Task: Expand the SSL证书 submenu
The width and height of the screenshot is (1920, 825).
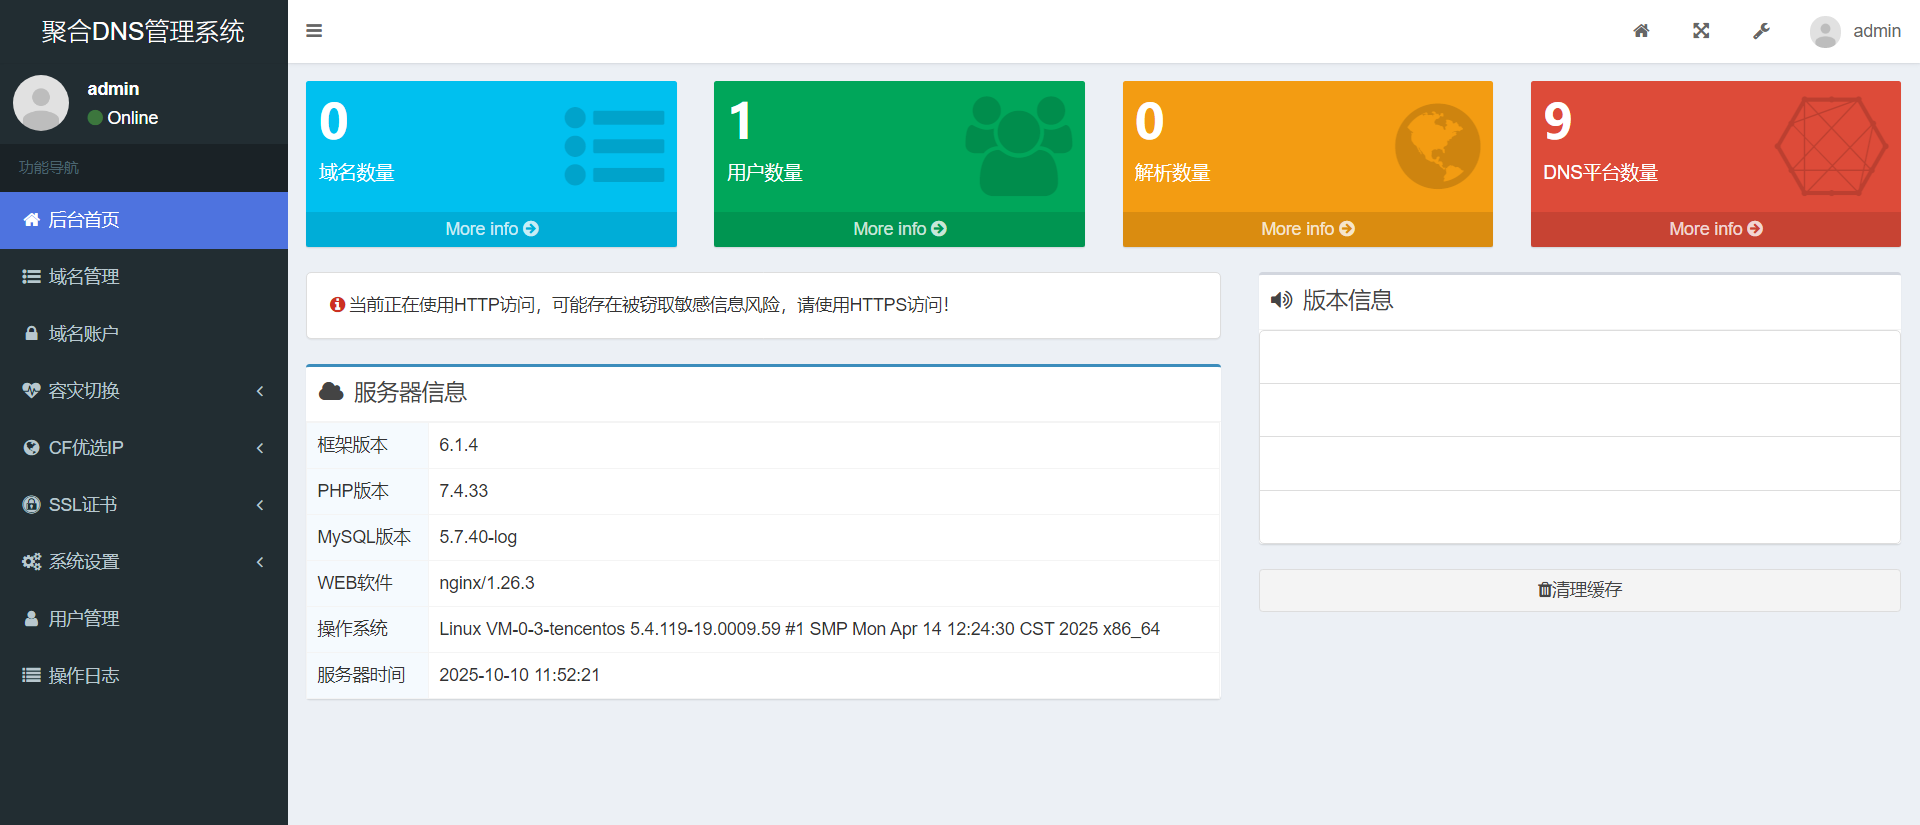Action: 144,505
